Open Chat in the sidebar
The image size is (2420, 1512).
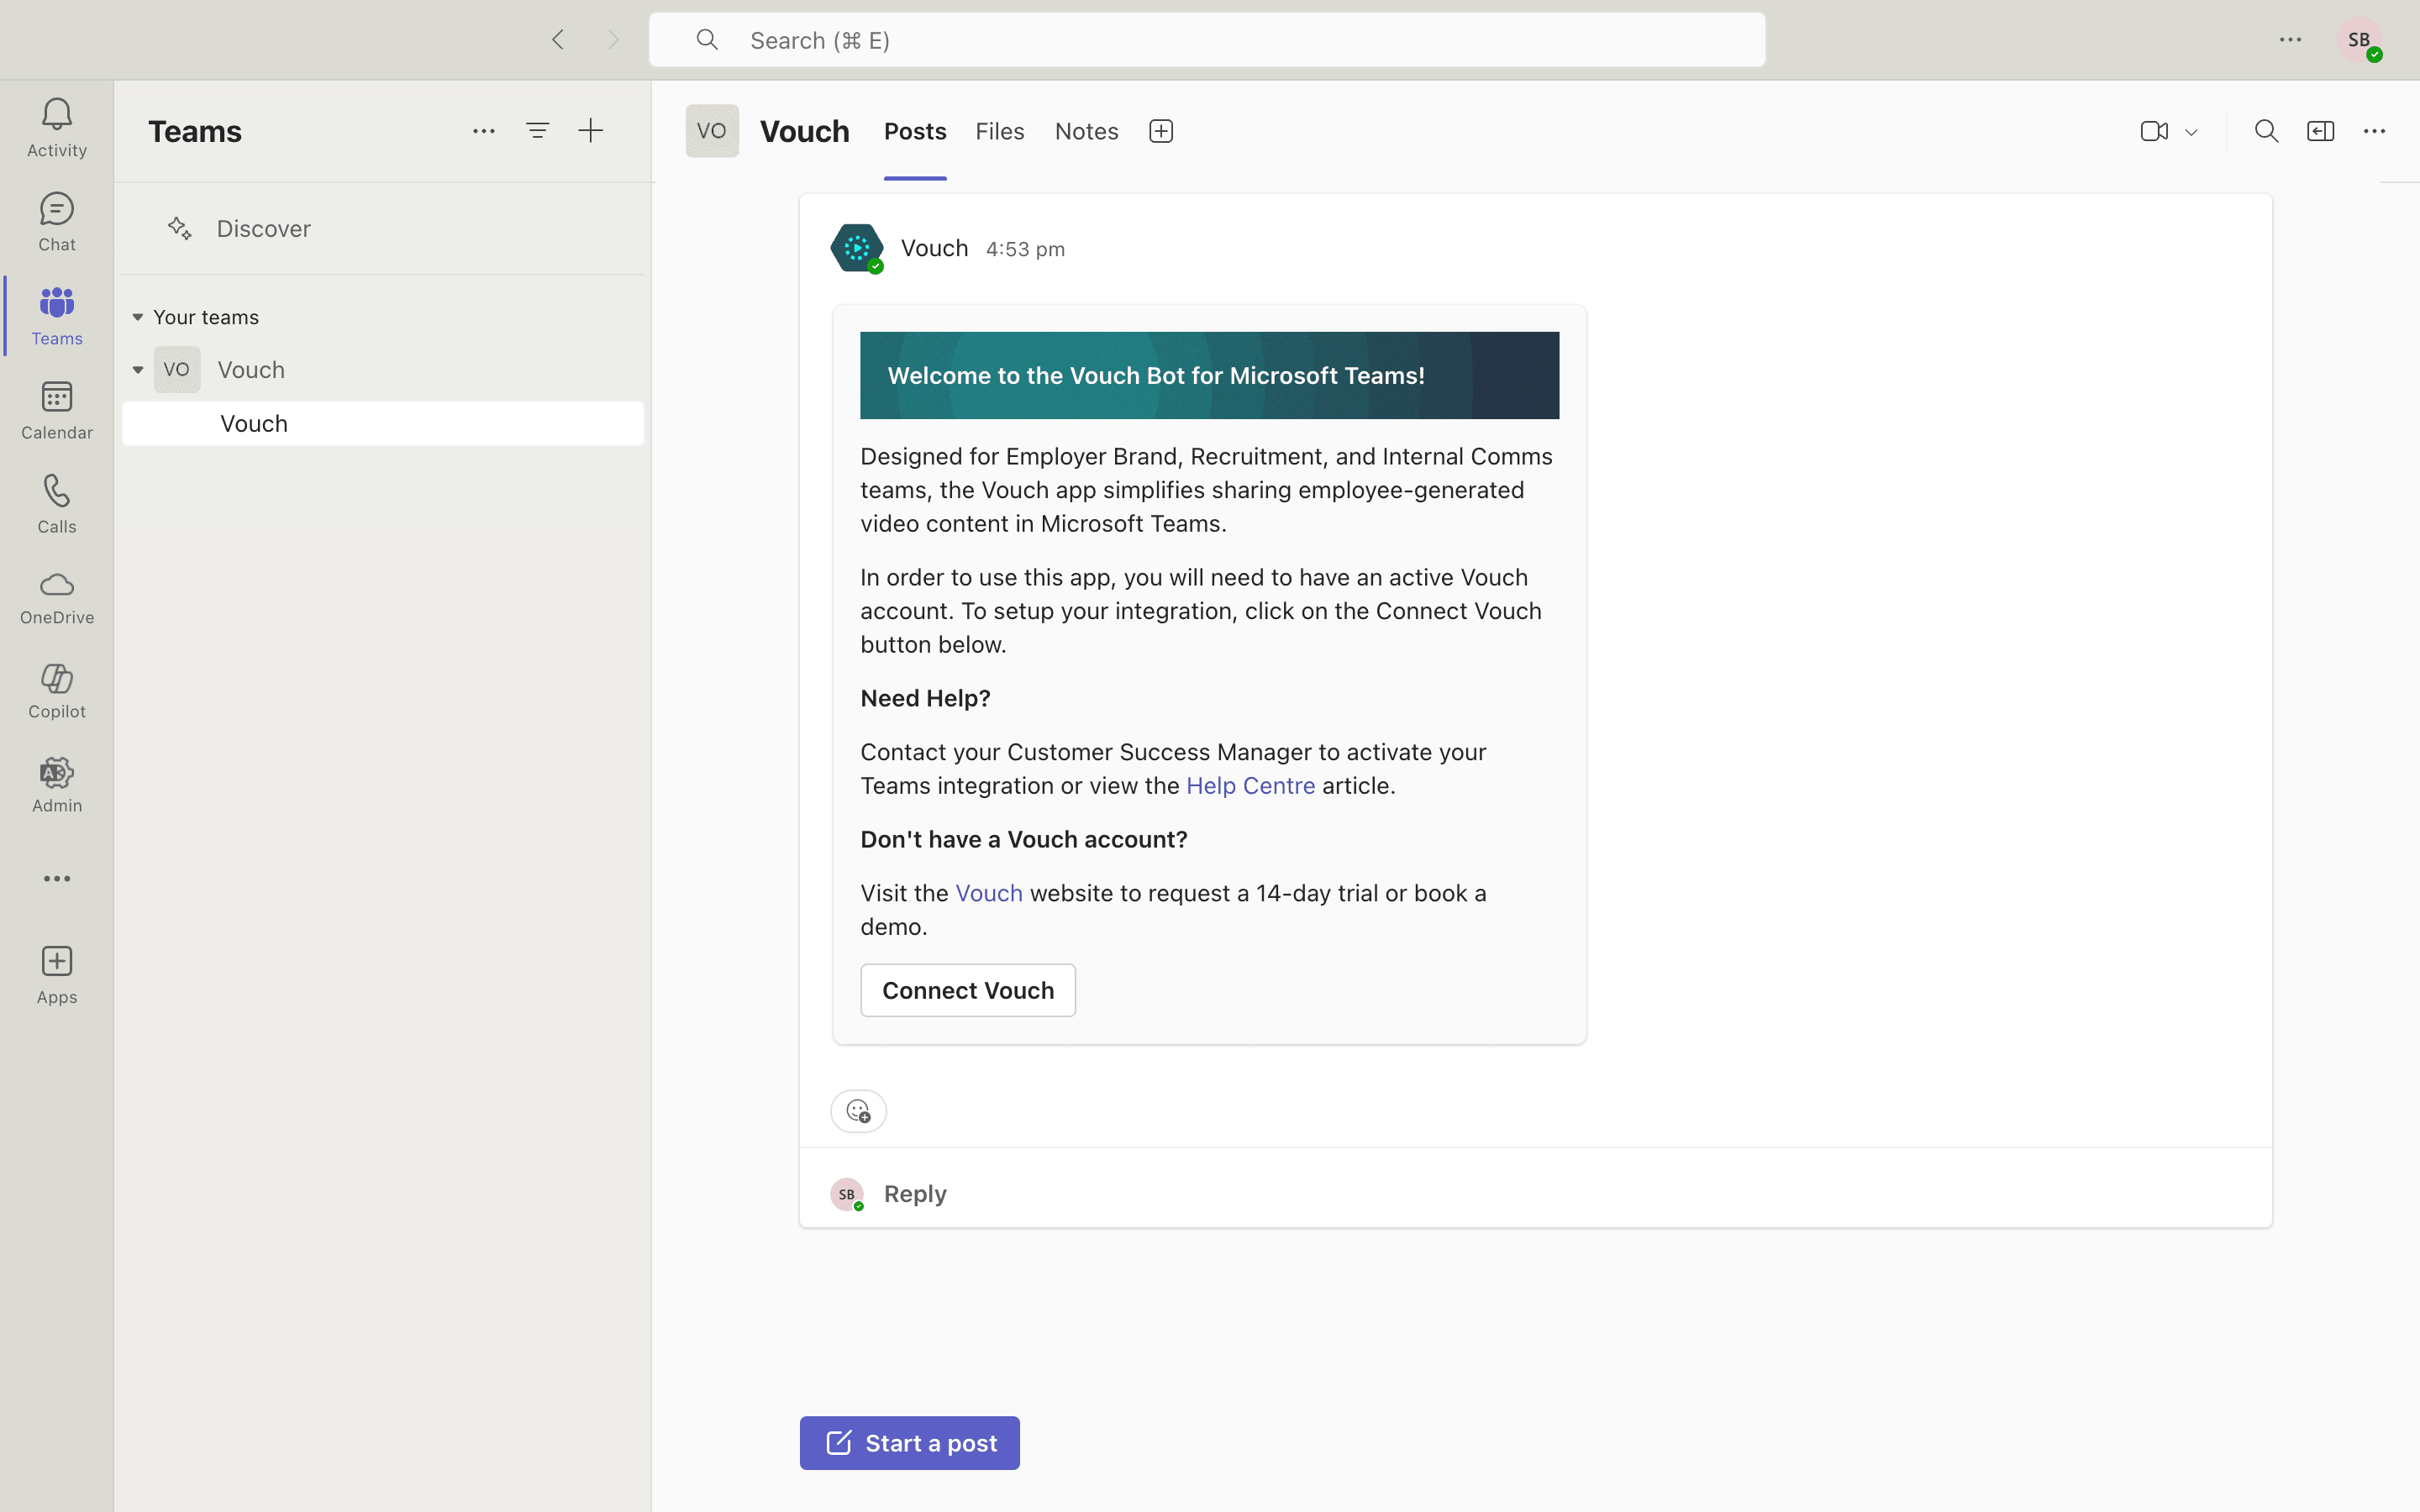click(57, 222)
